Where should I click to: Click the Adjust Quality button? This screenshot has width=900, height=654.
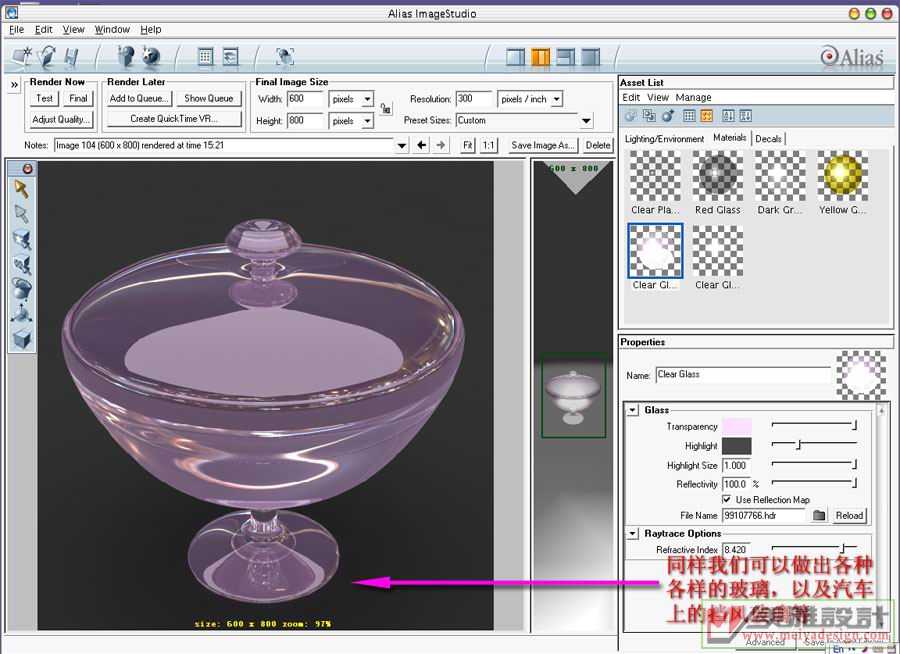click(x=62, y=119)
